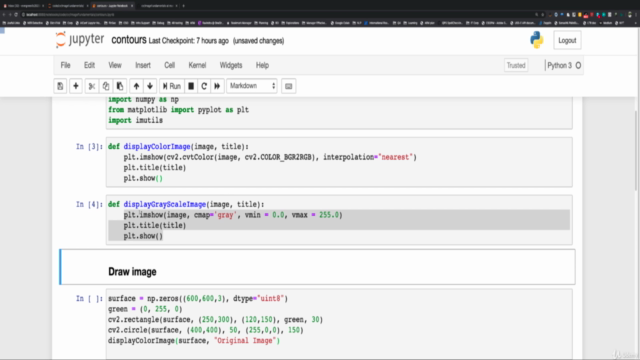Switch to the first browser tab

(23, 6)
